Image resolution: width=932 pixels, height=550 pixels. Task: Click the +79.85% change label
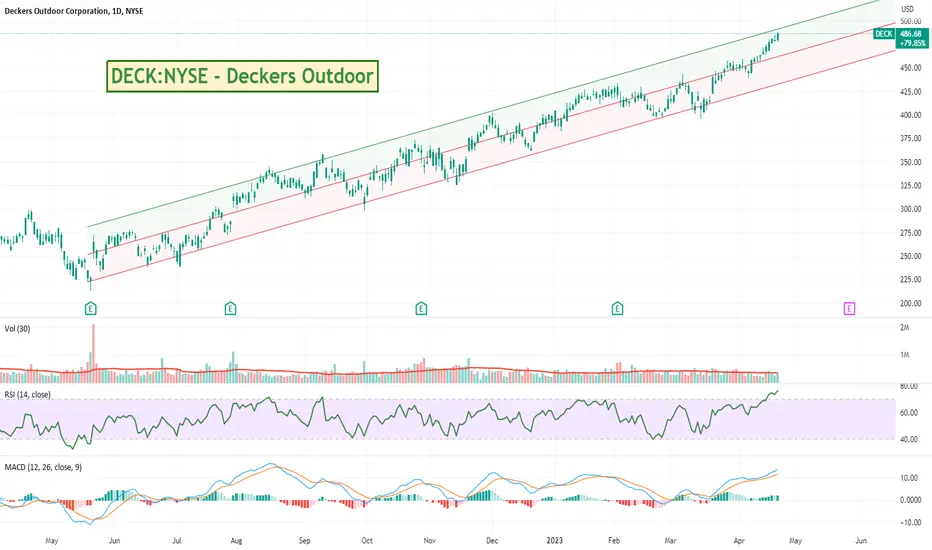[912, 43]
